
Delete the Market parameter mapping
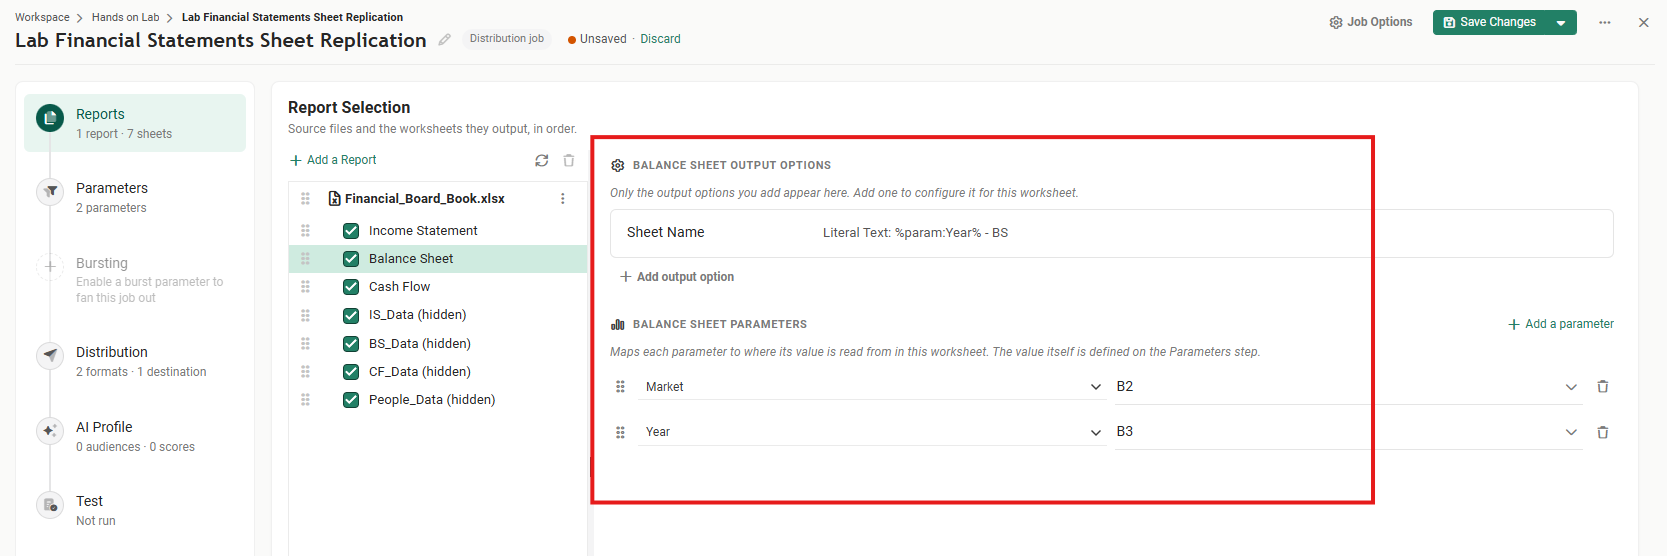[1603, 387]
